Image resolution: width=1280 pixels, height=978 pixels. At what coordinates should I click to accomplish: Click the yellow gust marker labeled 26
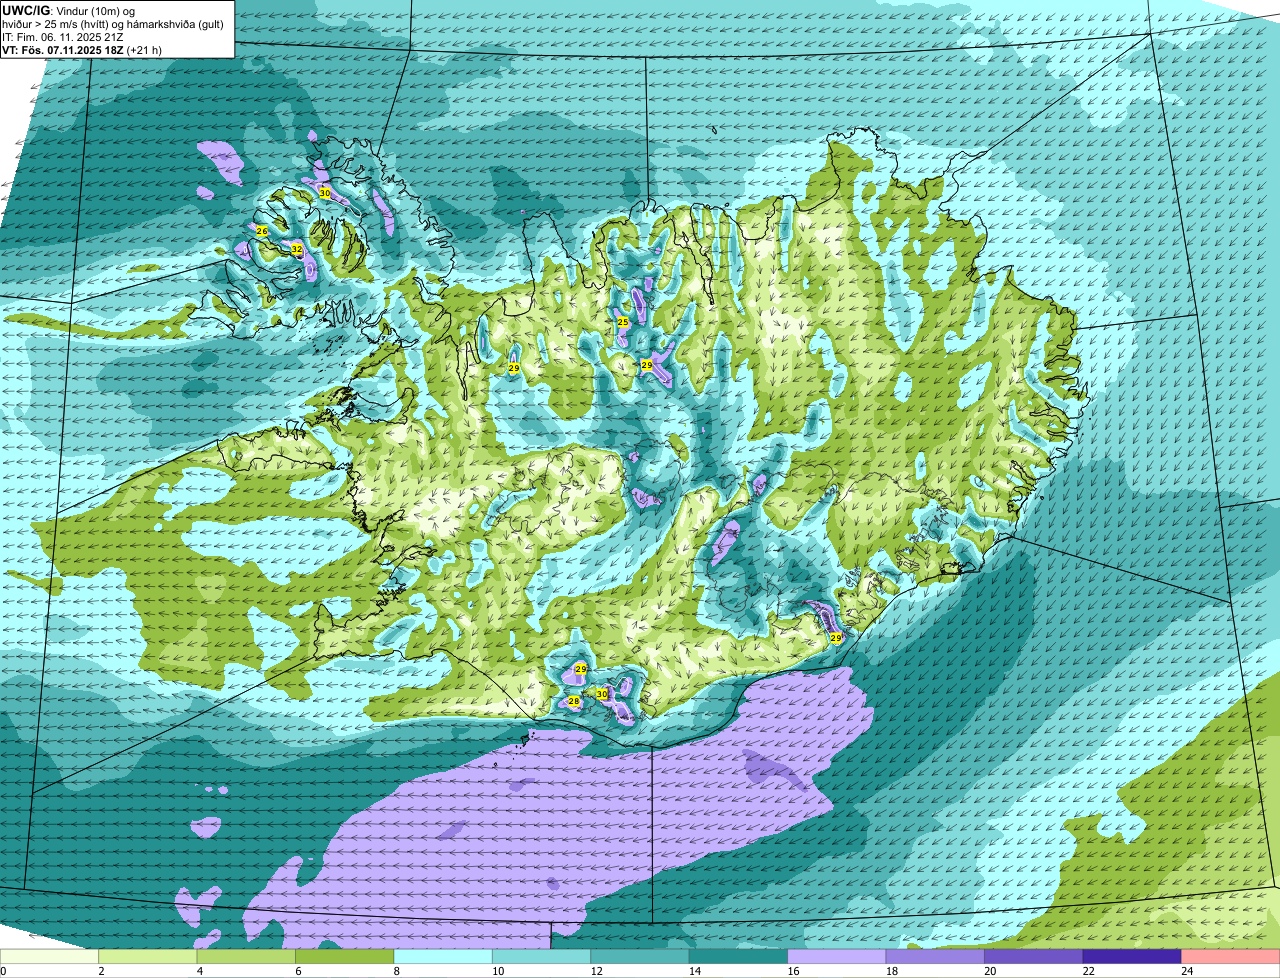pyautogui.click(x=262, y=231)
